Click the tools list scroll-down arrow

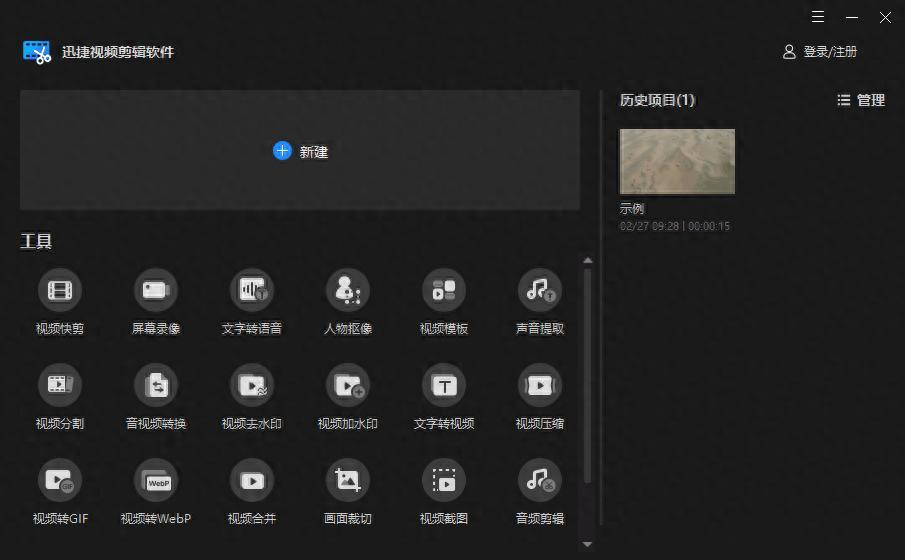point(587,544)
